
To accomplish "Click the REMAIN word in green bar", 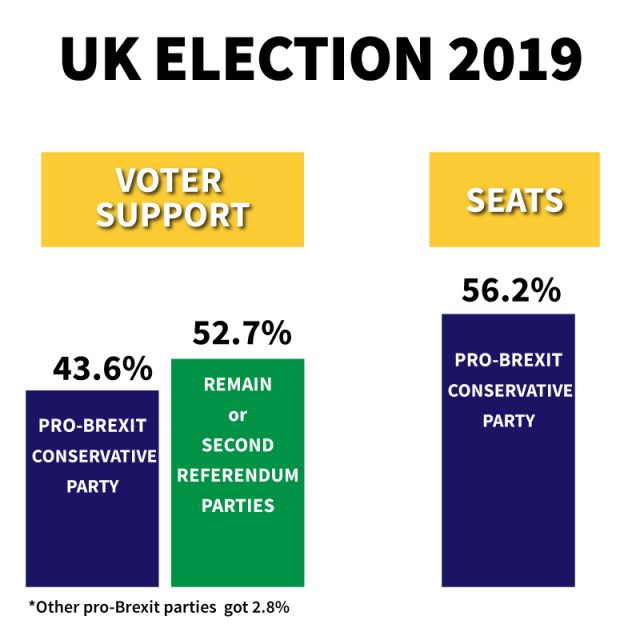I will [x=238, y=384].
